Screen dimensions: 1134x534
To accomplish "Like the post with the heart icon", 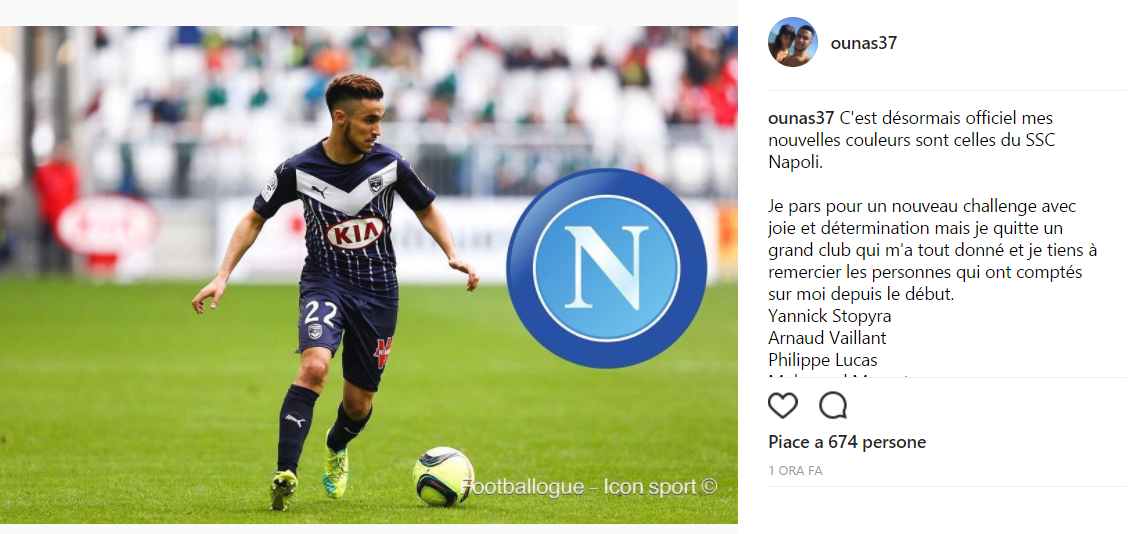I will click(783, 406).
